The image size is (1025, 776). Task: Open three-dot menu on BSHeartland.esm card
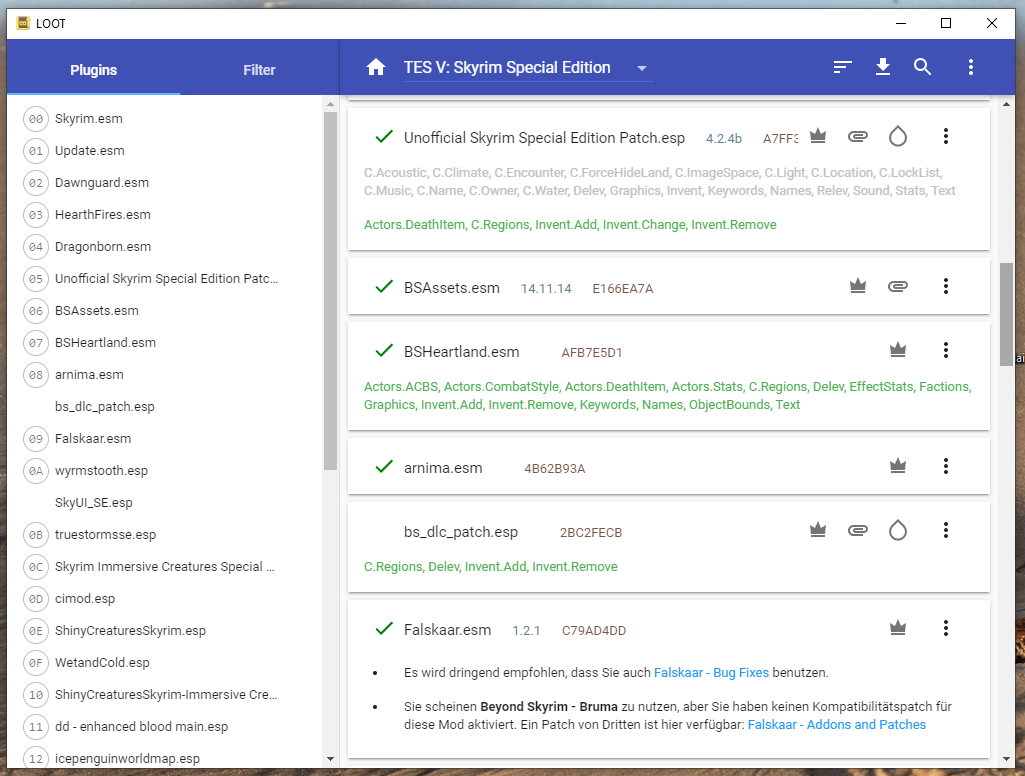tap(945, 351)
